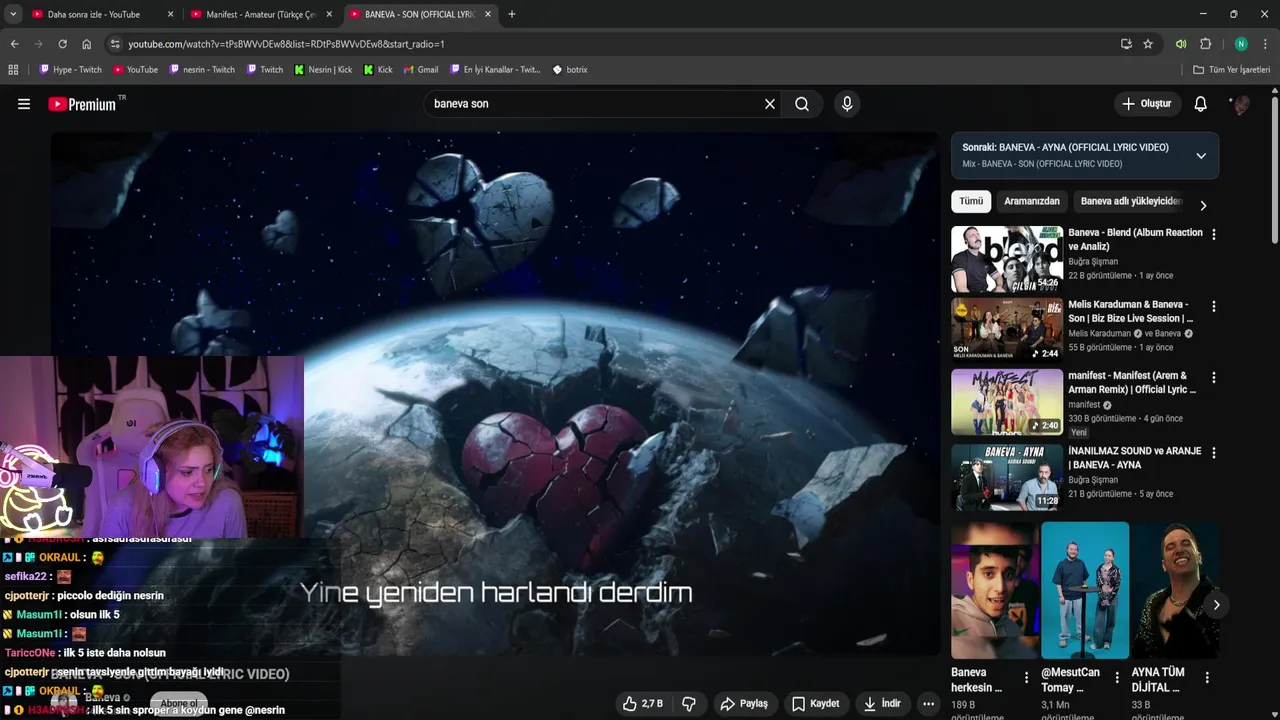Screen dimensions: 1280x720
Task: Download the video with İndir
Action: coord(882,704)
